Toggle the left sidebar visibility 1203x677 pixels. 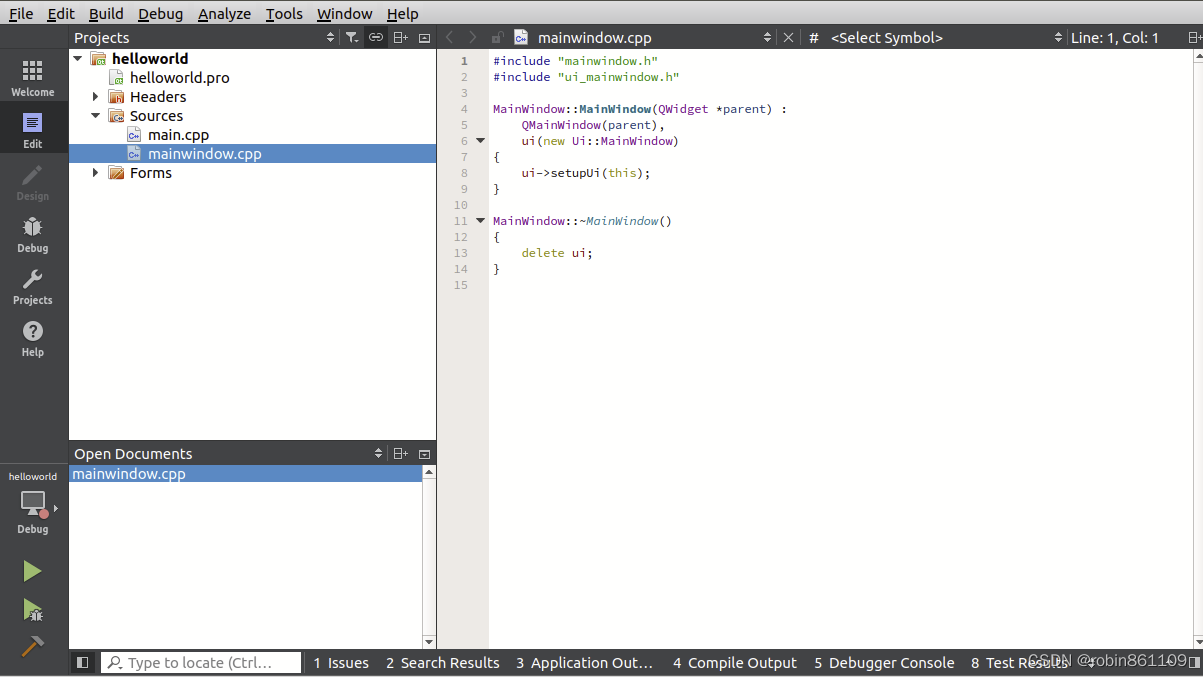pos(83,662)
